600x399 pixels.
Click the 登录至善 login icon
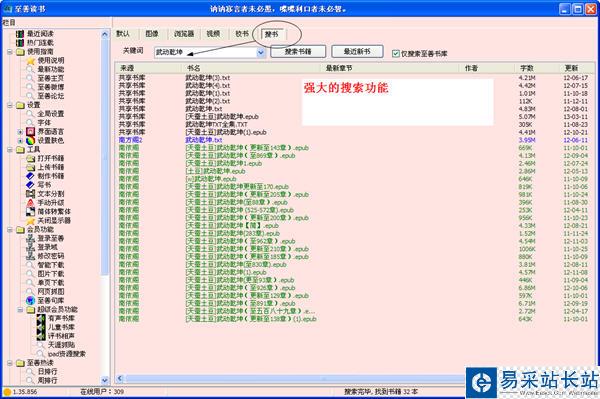click(x=31, y=238)
